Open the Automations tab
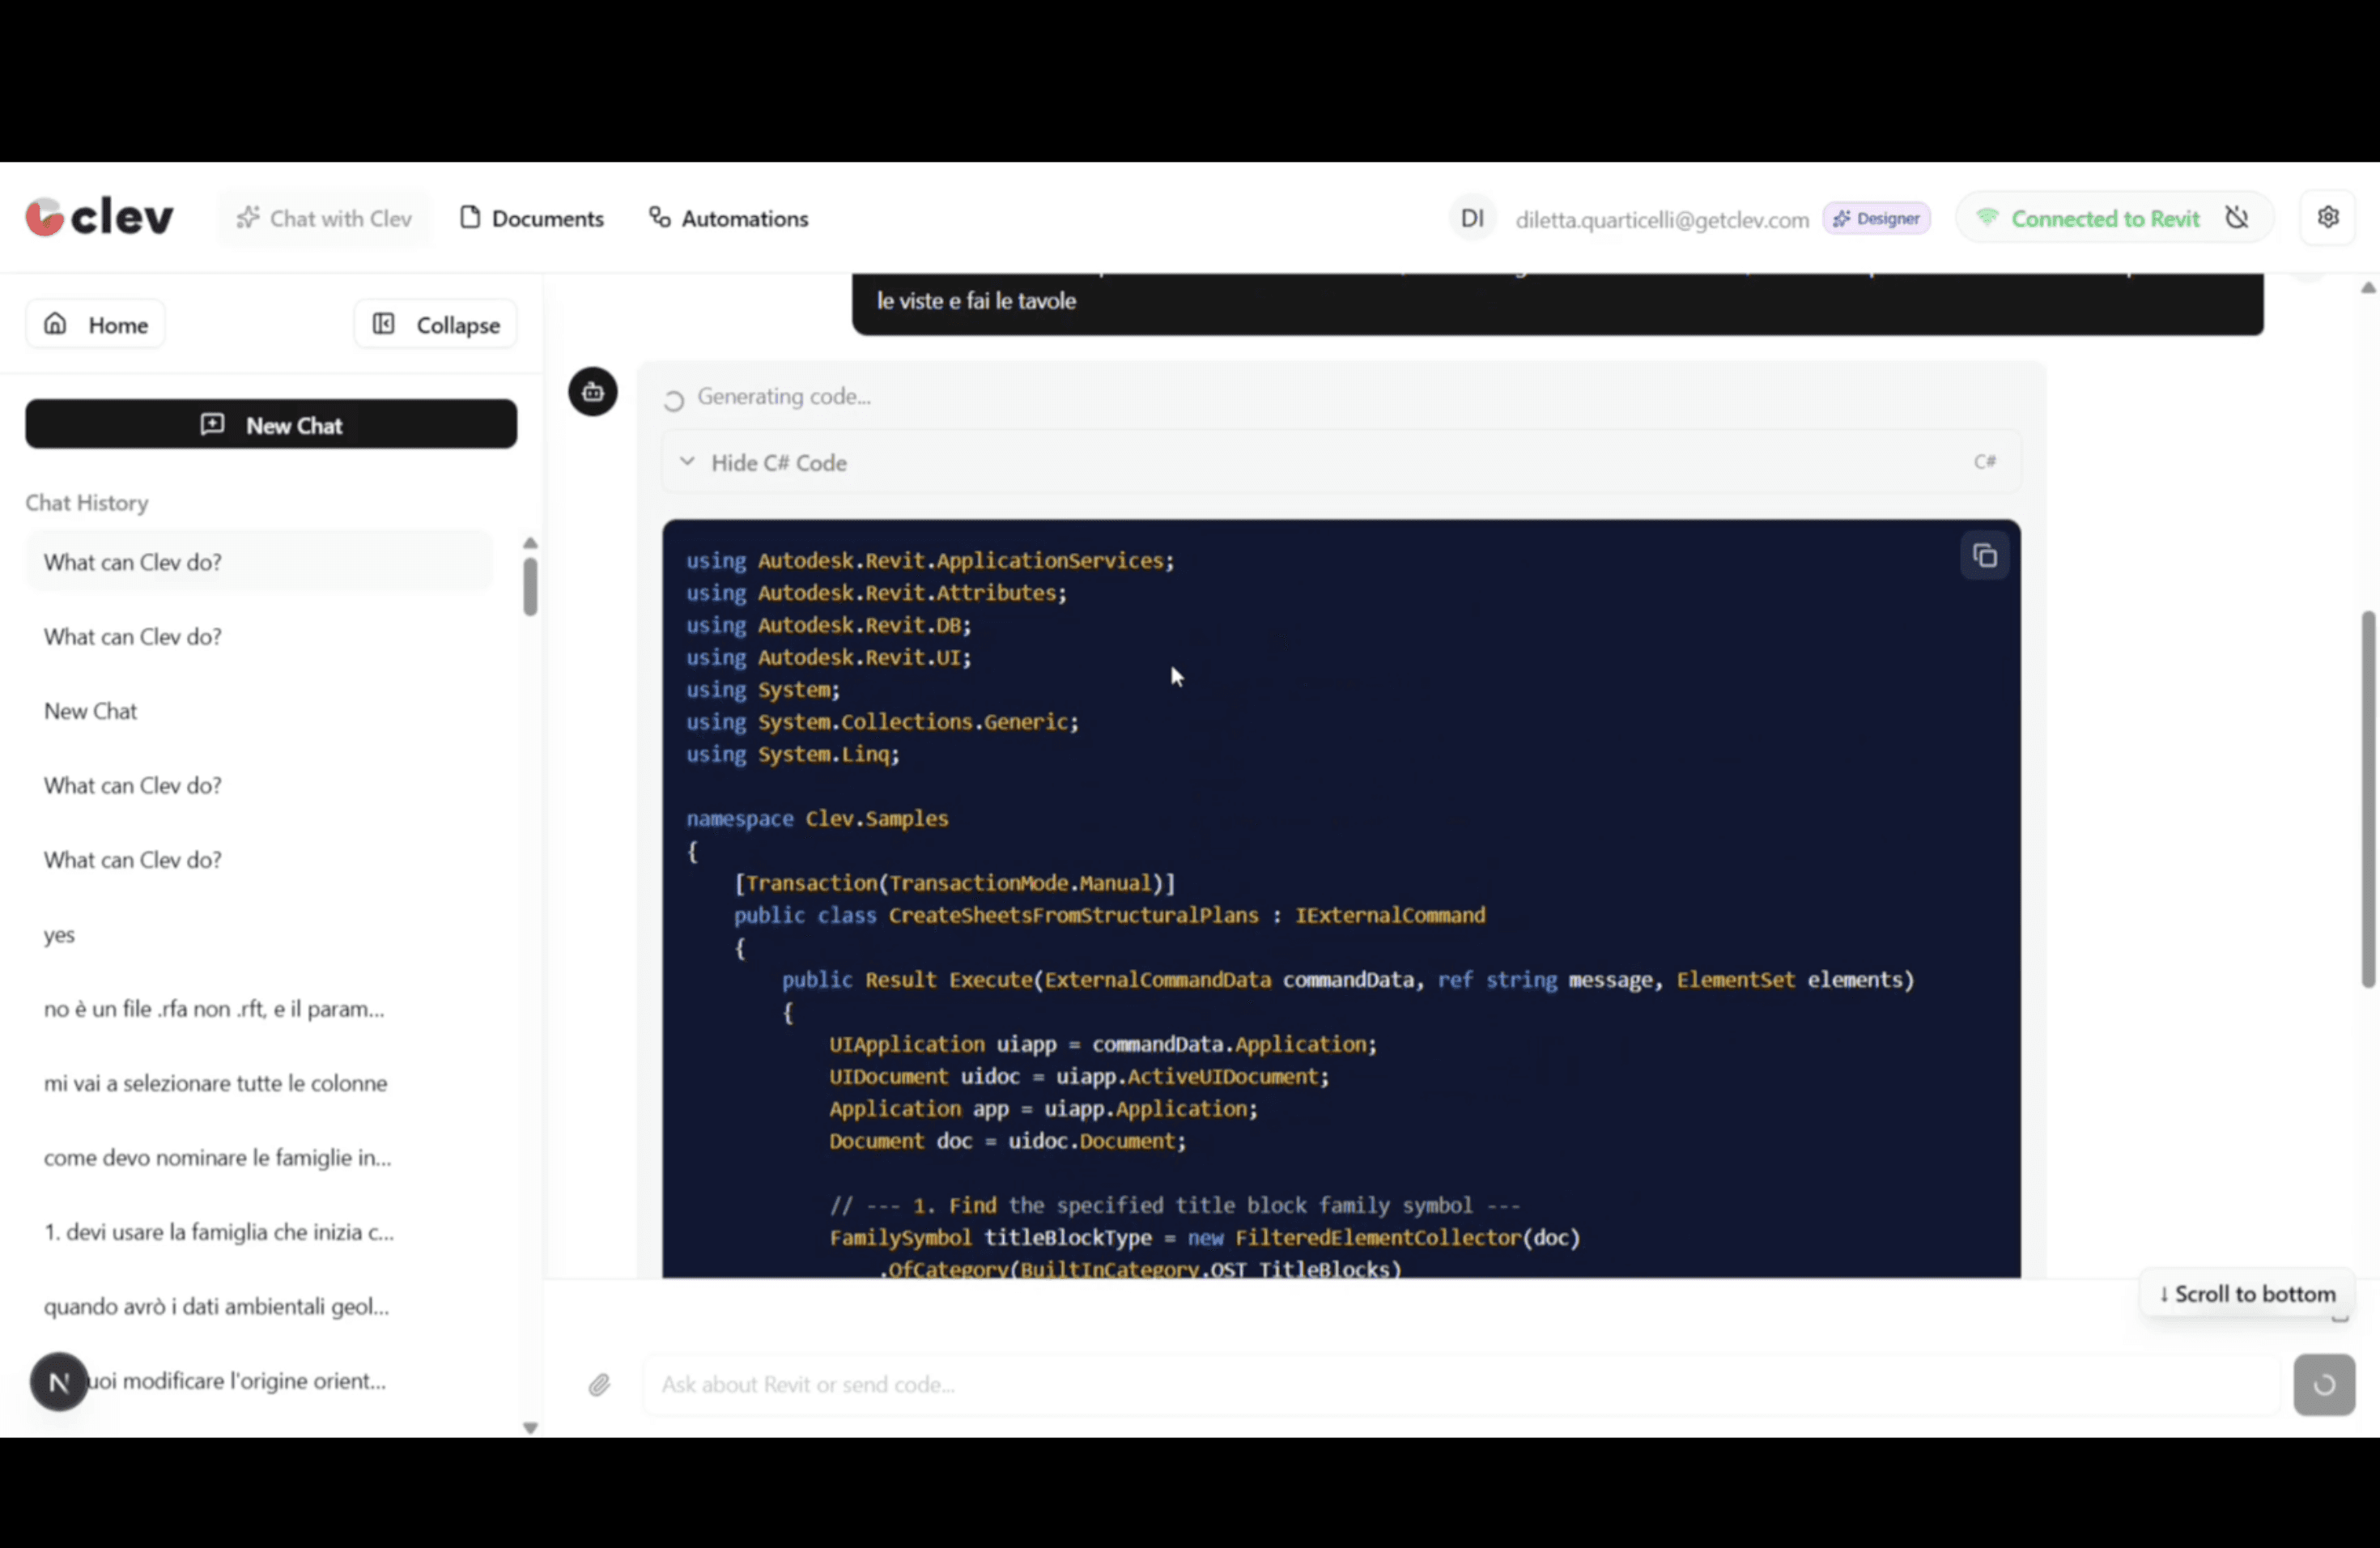 729,218
